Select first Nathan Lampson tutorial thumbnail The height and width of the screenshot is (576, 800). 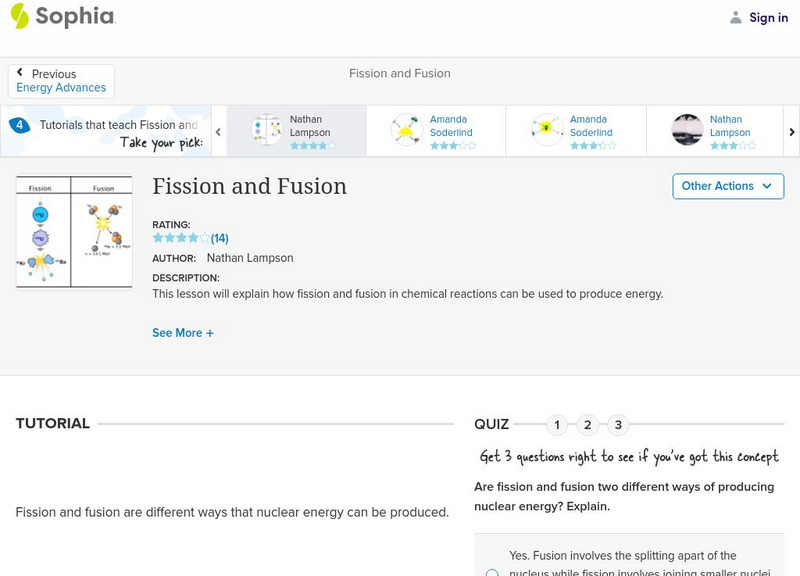(x=267, y=130)
